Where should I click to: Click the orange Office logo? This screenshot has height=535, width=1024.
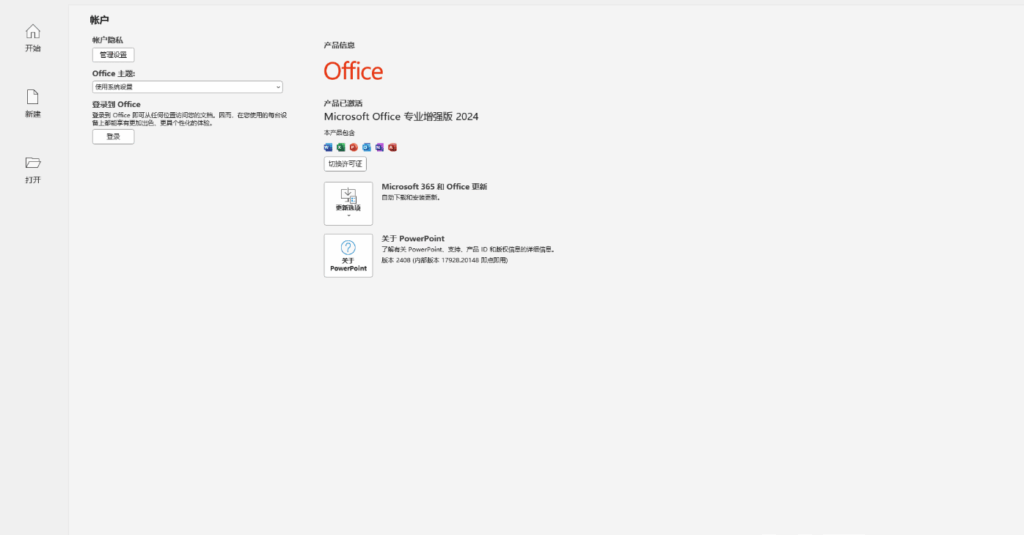tap(353, 71)
